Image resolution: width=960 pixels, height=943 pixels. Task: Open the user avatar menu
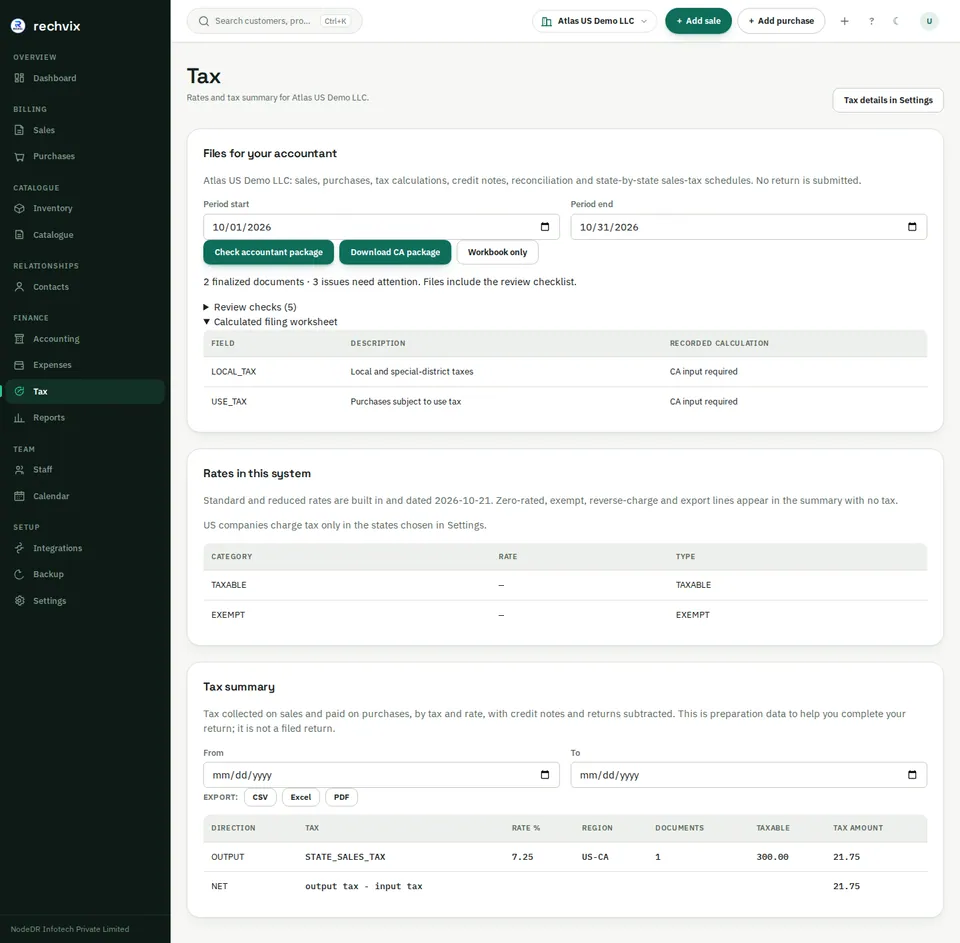[929, 21]
